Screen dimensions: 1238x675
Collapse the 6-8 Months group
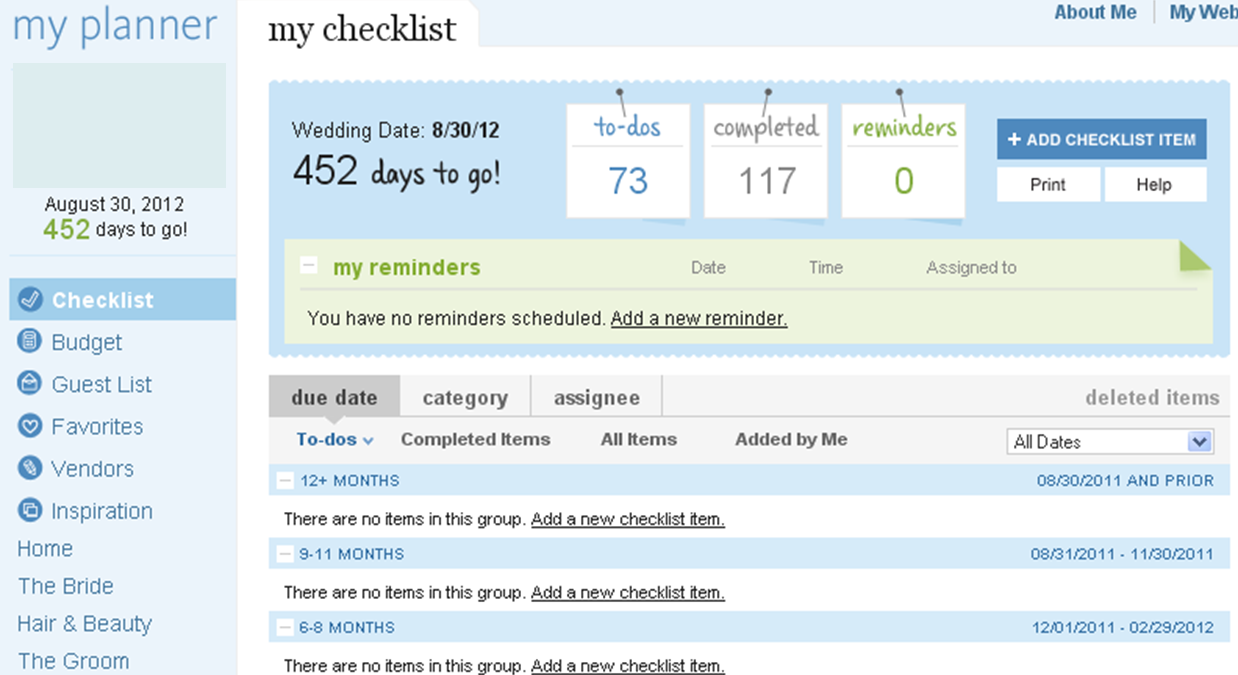pos(285,628)
